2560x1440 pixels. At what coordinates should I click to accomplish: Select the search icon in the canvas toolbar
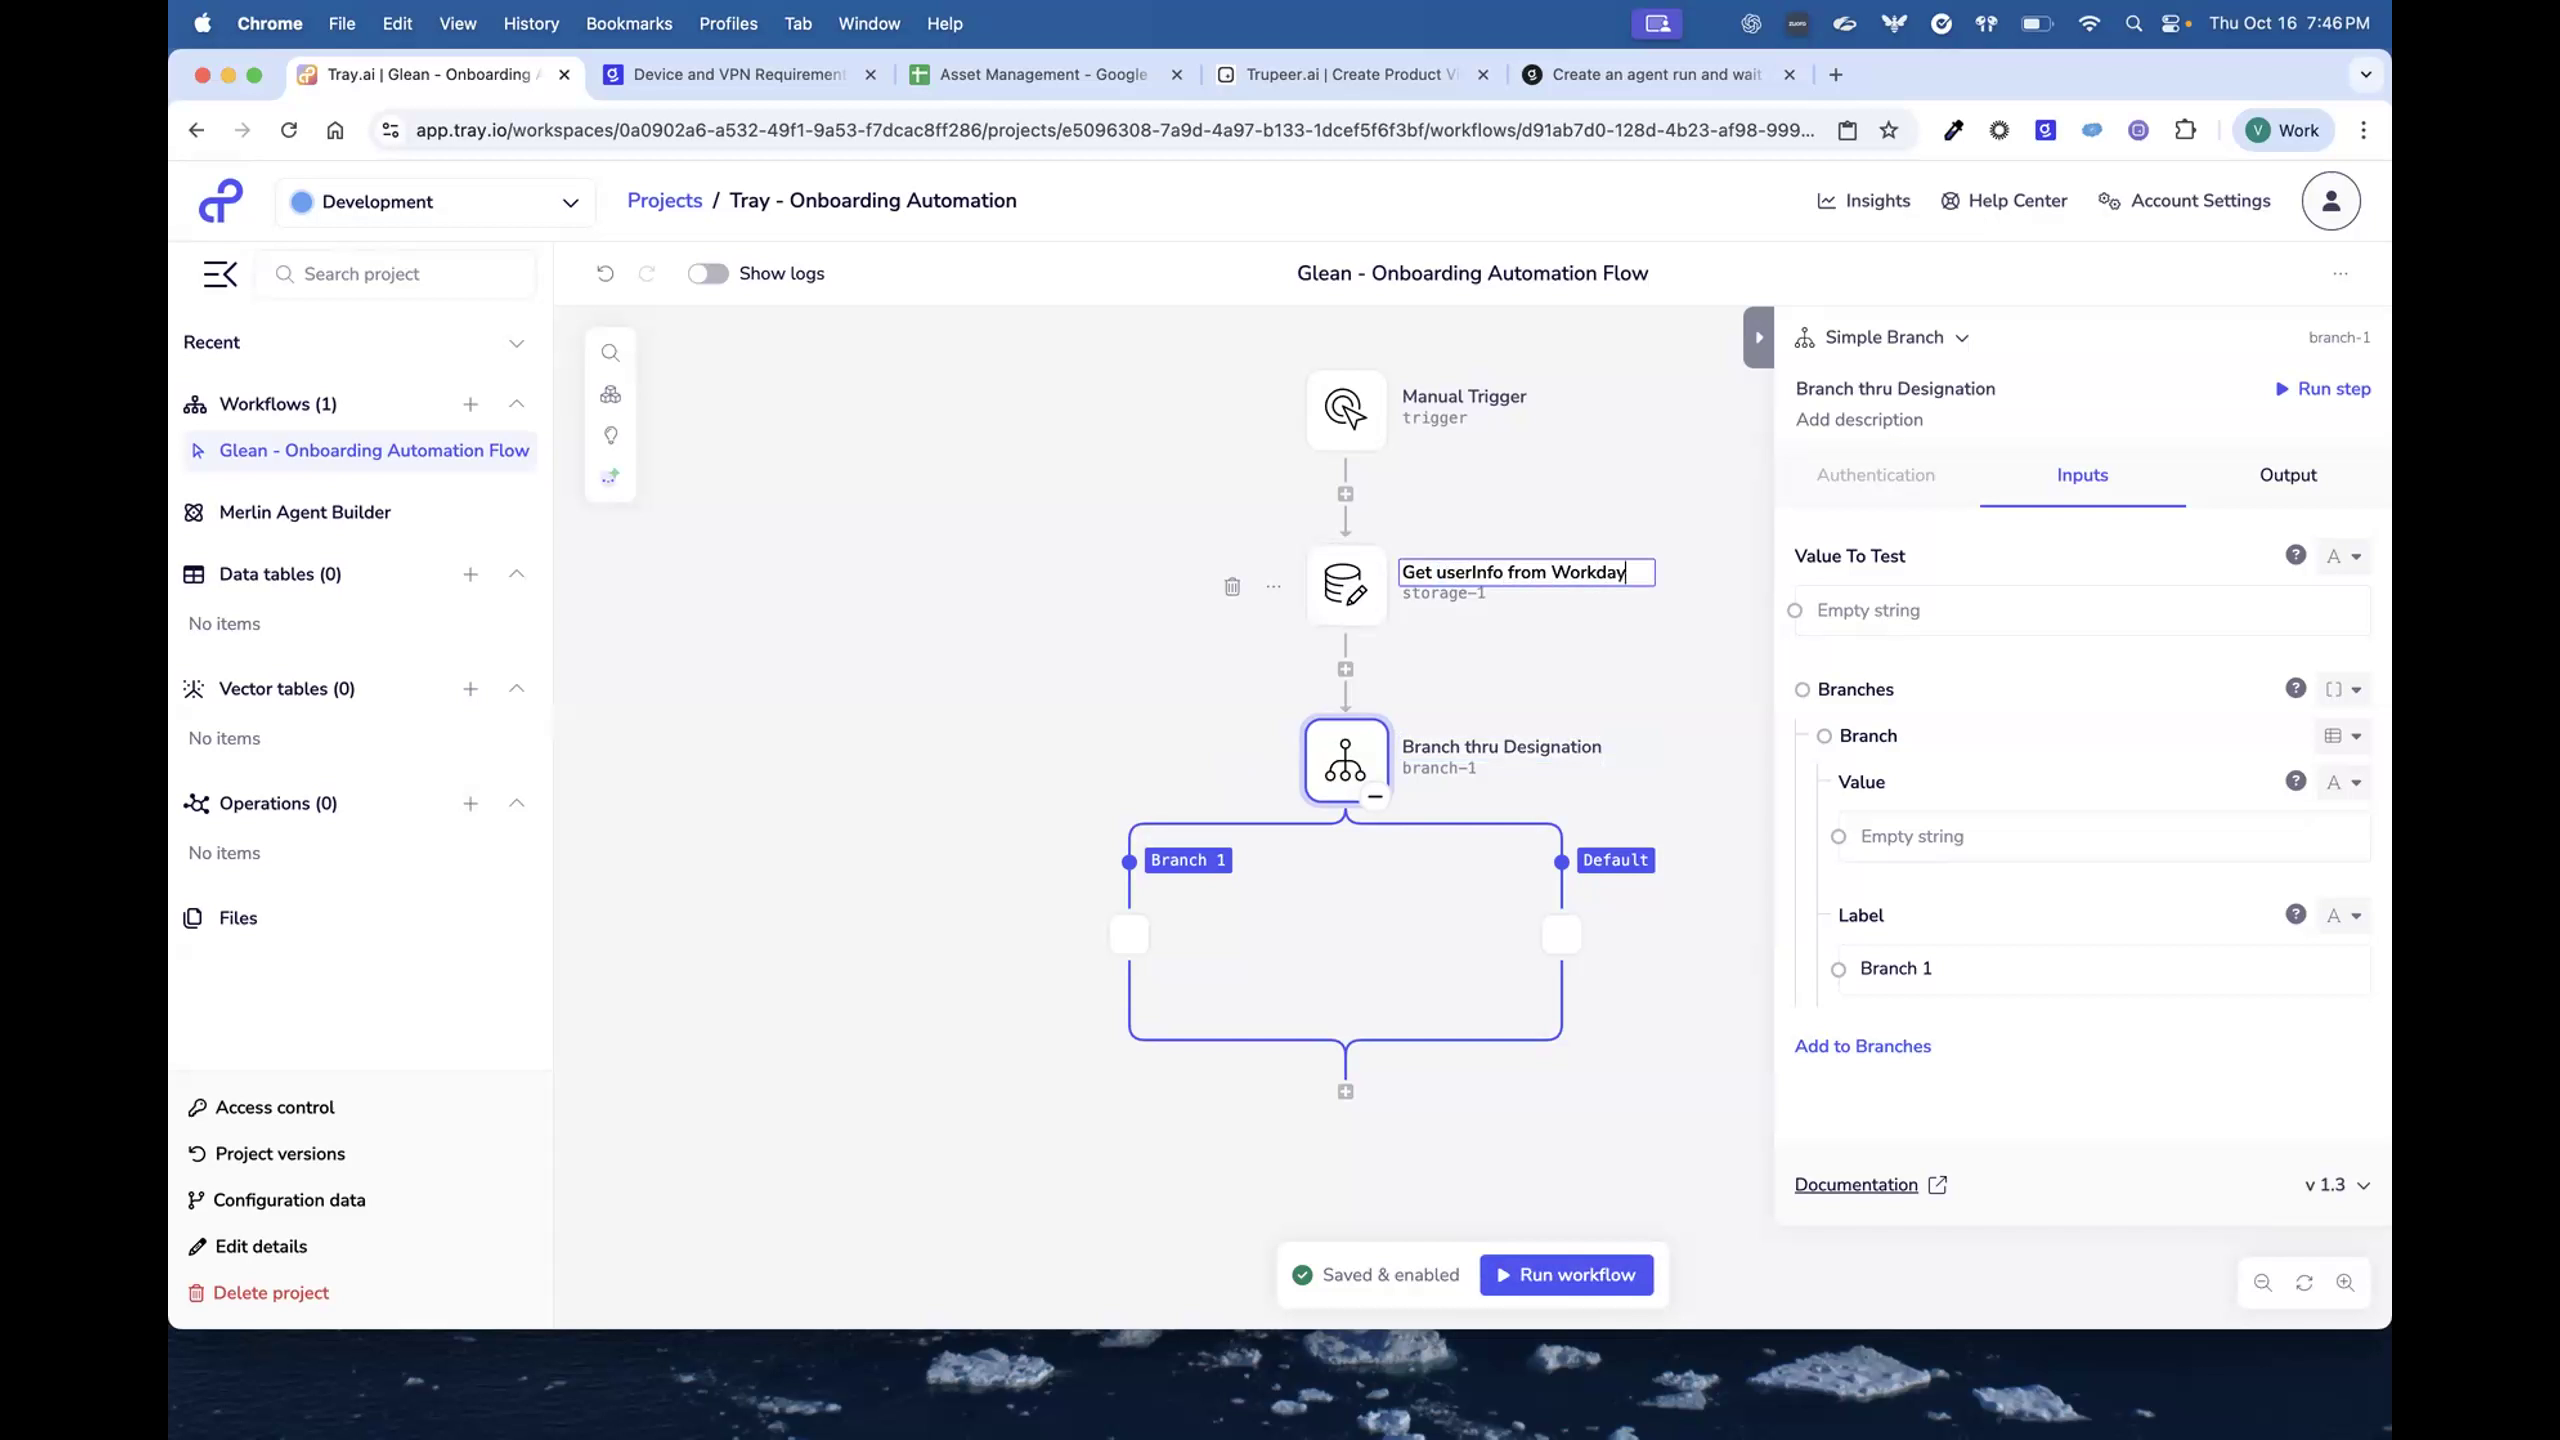pyautogui.click(x=610, y=352)
